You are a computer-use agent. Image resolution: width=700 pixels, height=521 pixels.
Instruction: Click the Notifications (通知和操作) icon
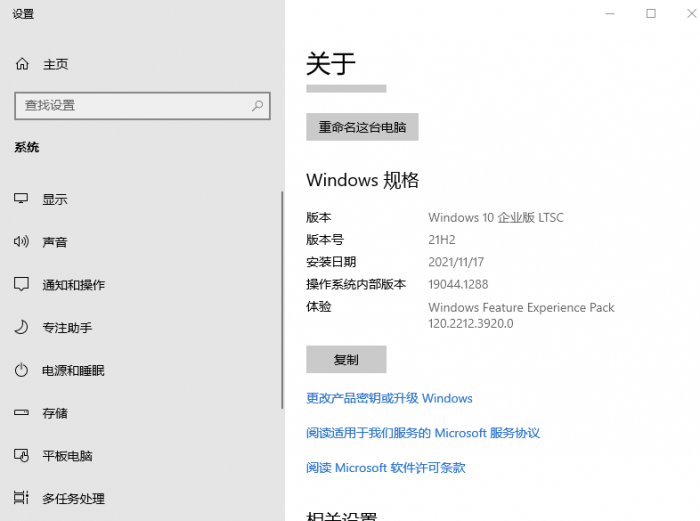point(21,284)
